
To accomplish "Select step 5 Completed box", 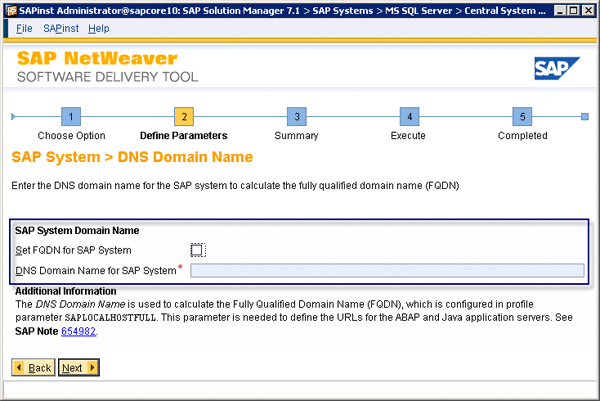I will point(522,117).
